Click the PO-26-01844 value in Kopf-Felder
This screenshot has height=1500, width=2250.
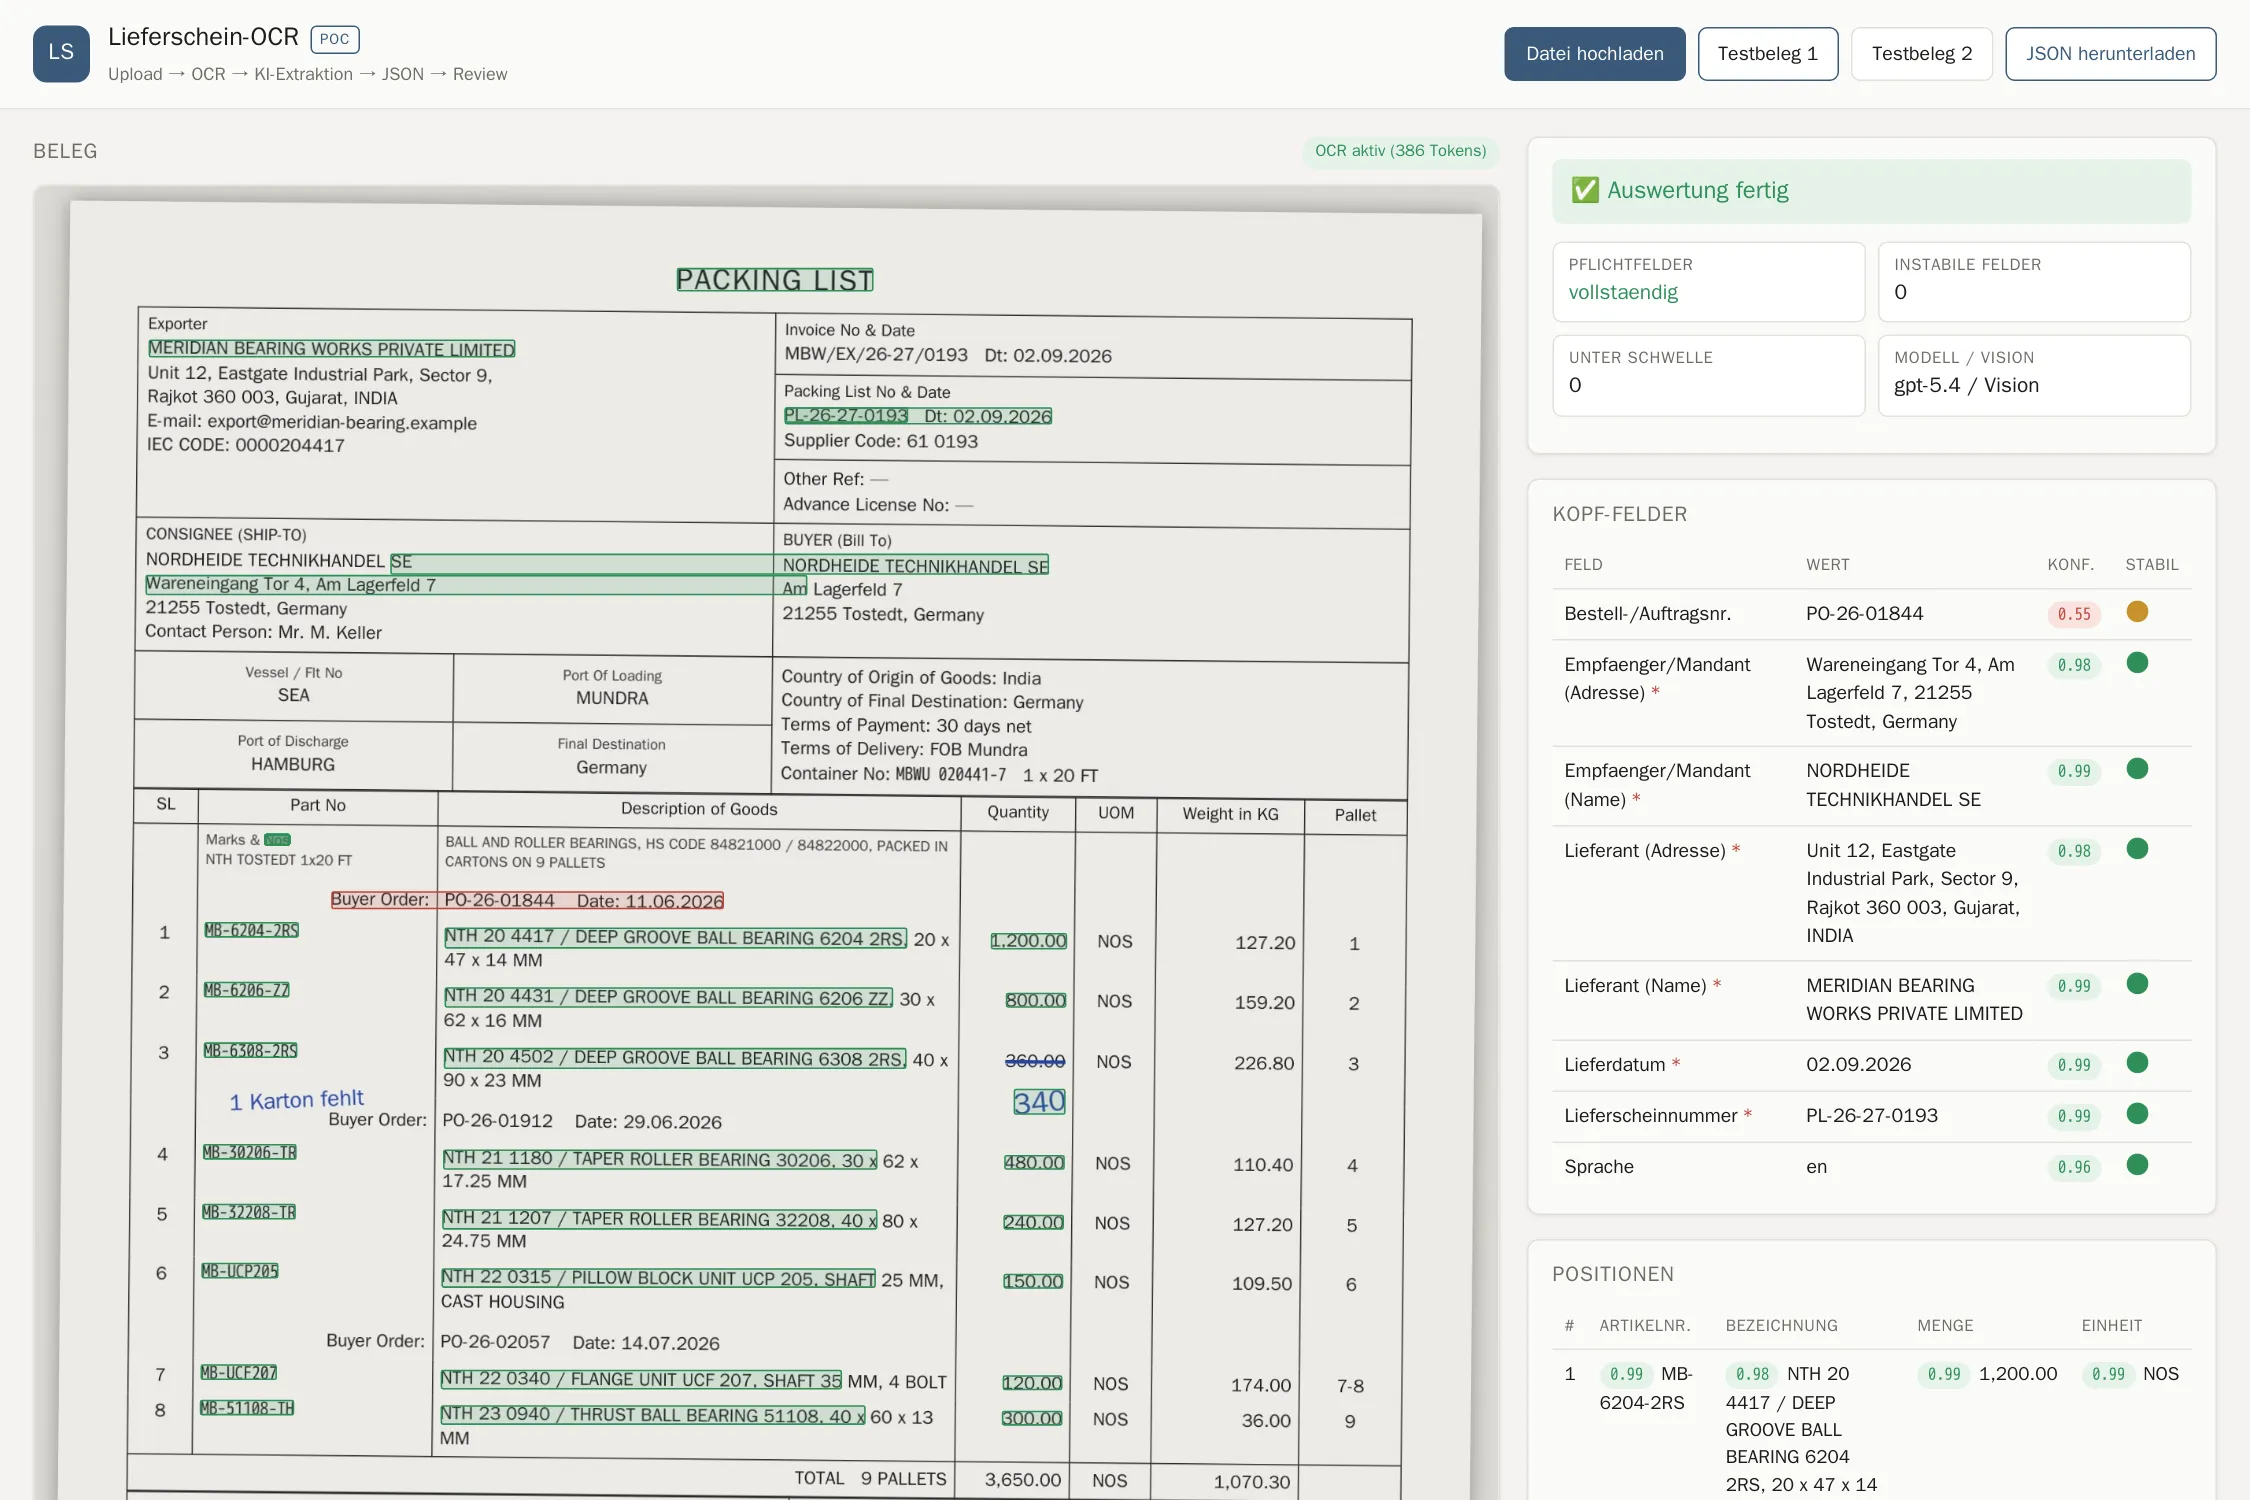(1864, 613)
